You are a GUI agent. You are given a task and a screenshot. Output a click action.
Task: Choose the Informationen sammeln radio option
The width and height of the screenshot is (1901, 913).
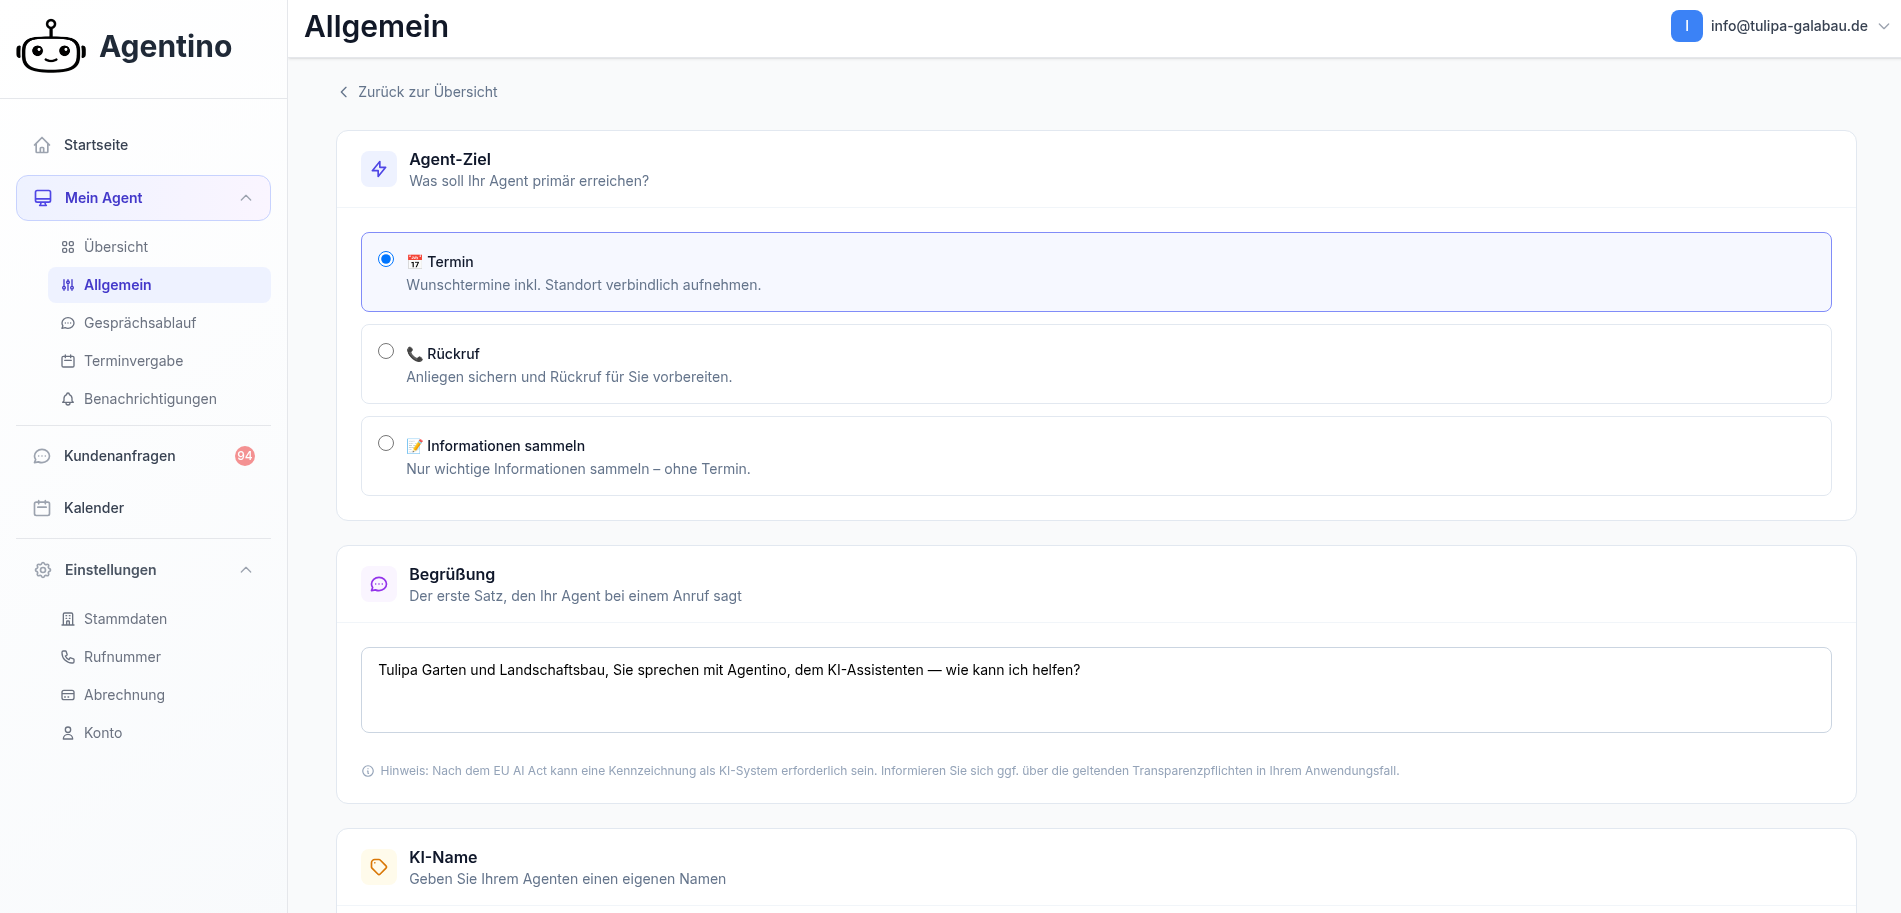pyautogui.click(x=386, y=443)
